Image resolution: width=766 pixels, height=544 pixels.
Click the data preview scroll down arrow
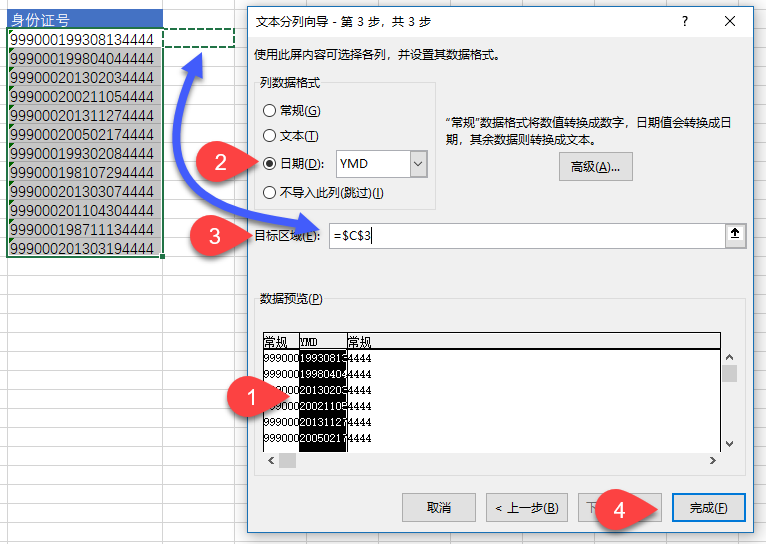coord(729,443)
